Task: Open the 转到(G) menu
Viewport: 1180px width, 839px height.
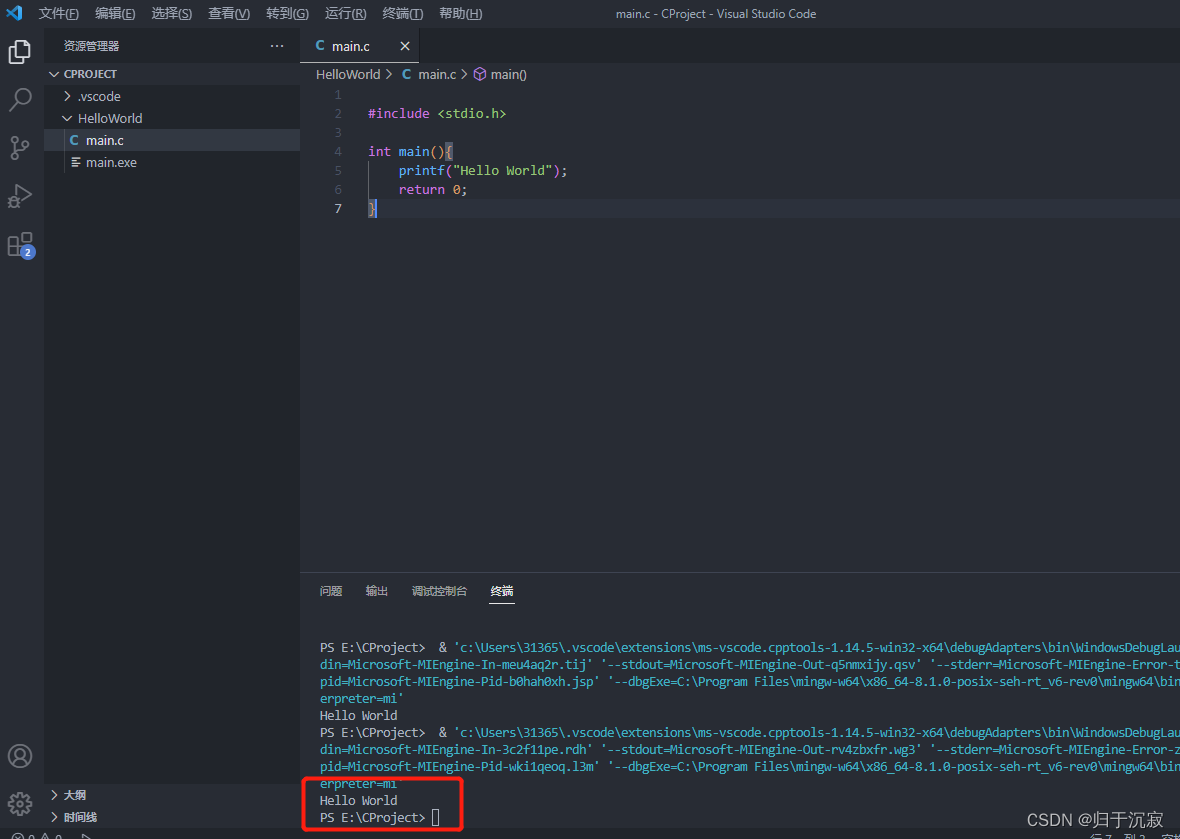Action: 287,14
